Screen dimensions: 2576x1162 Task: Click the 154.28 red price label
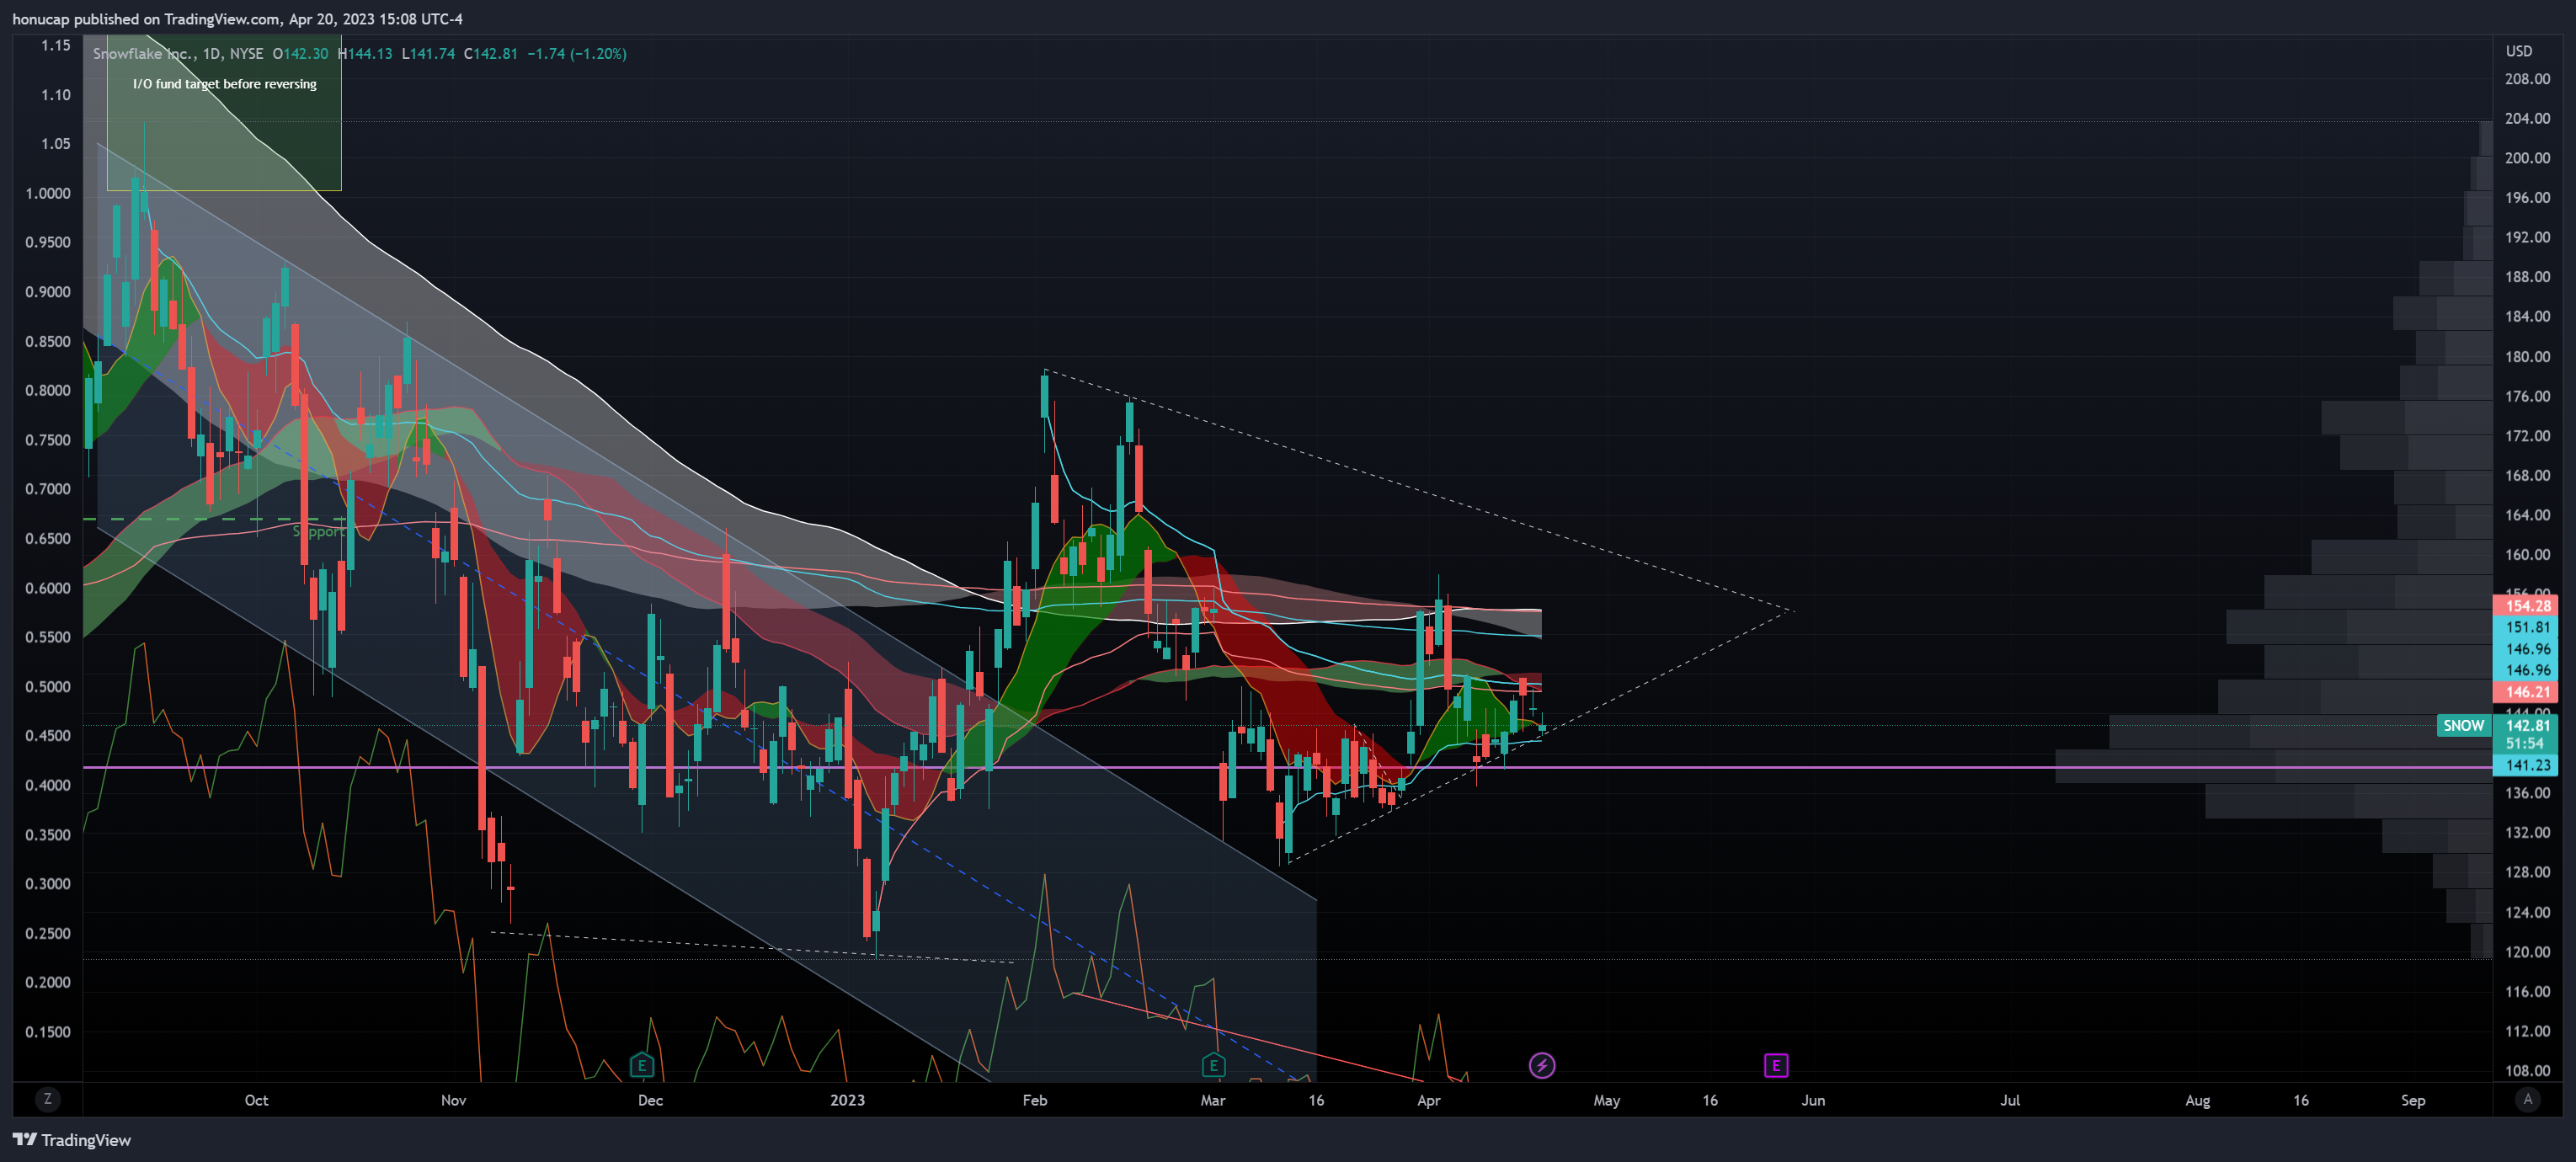[x=2527, y=605]
